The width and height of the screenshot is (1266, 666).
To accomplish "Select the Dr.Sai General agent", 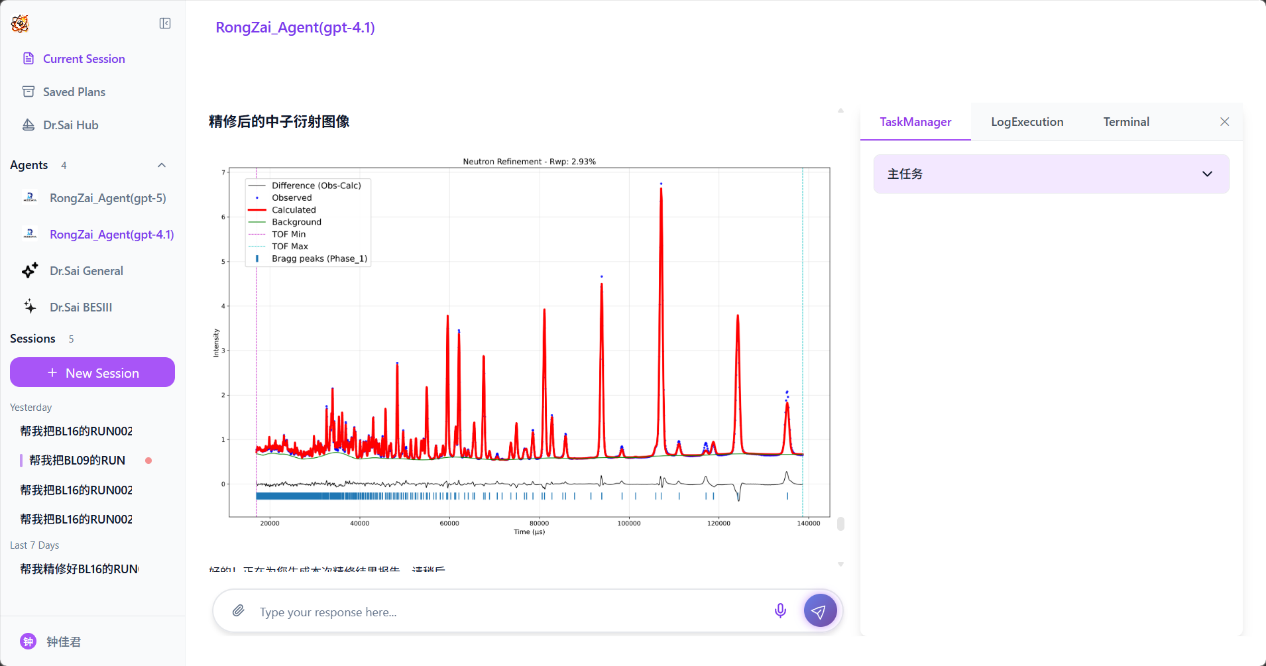I will pos(86,271).
